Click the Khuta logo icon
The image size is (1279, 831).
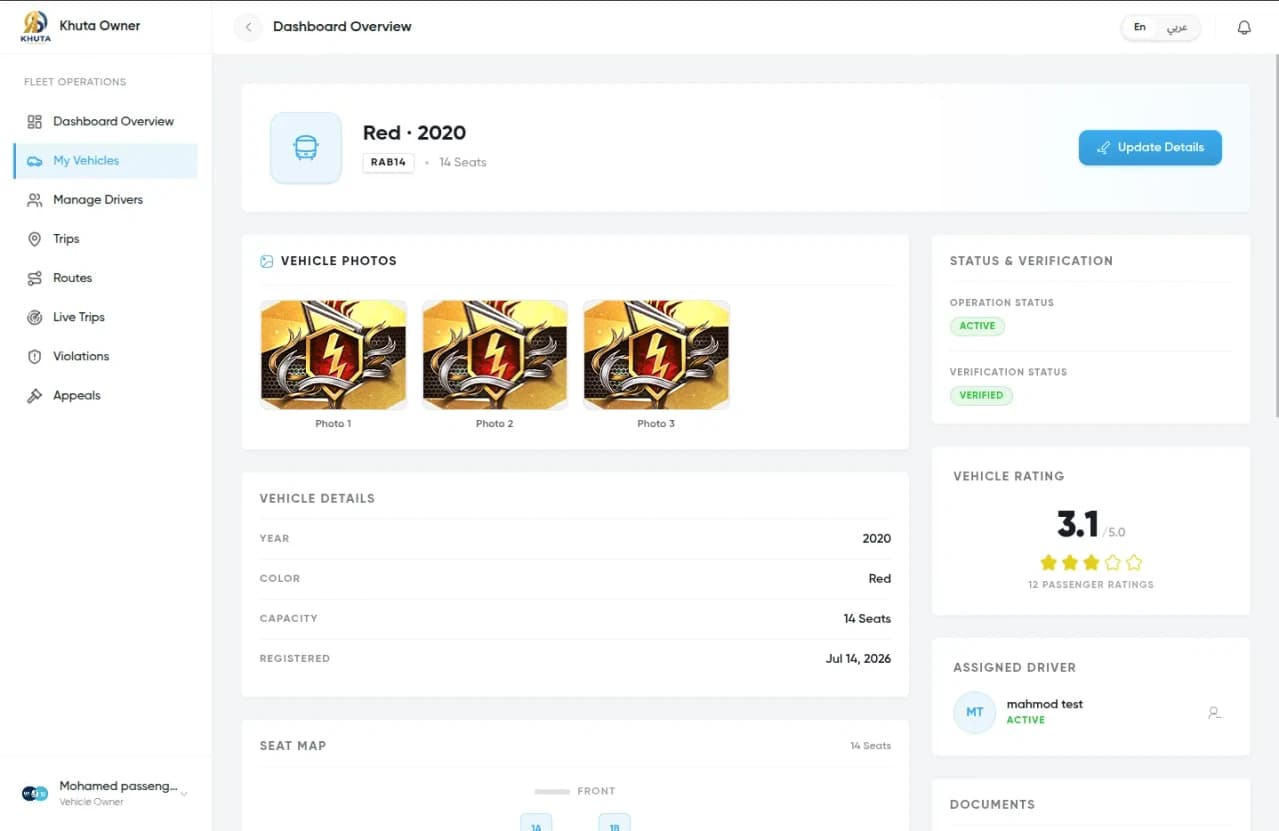[35, 26]
